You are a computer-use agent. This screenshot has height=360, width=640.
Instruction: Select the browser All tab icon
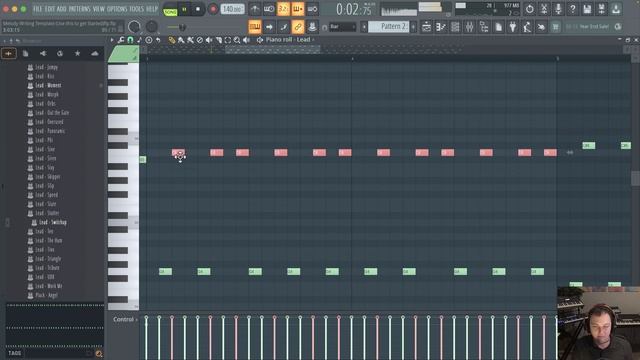coord(9,53)
